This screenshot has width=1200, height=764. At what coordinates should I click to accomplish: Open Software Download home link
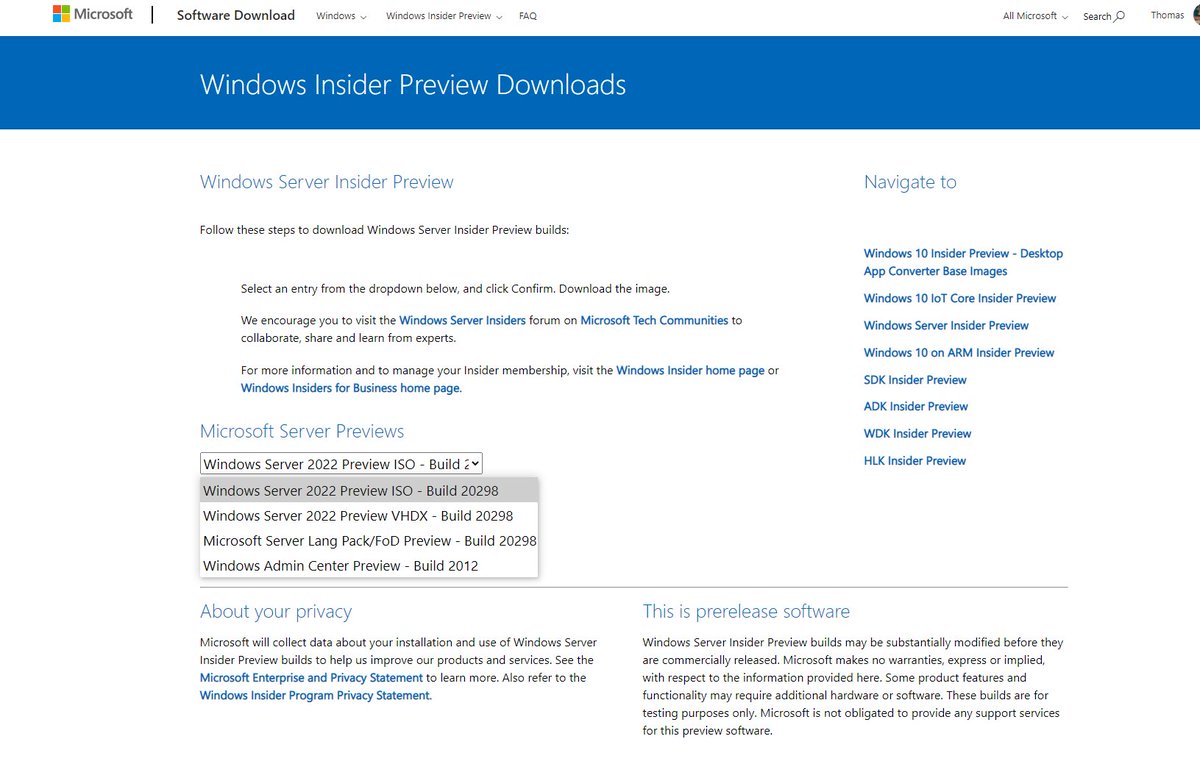236,15
